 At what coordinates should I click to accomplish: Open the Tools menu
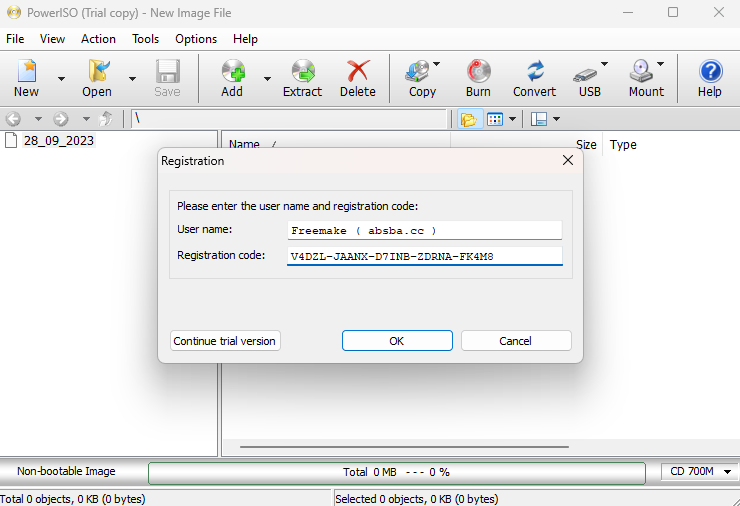145,39
